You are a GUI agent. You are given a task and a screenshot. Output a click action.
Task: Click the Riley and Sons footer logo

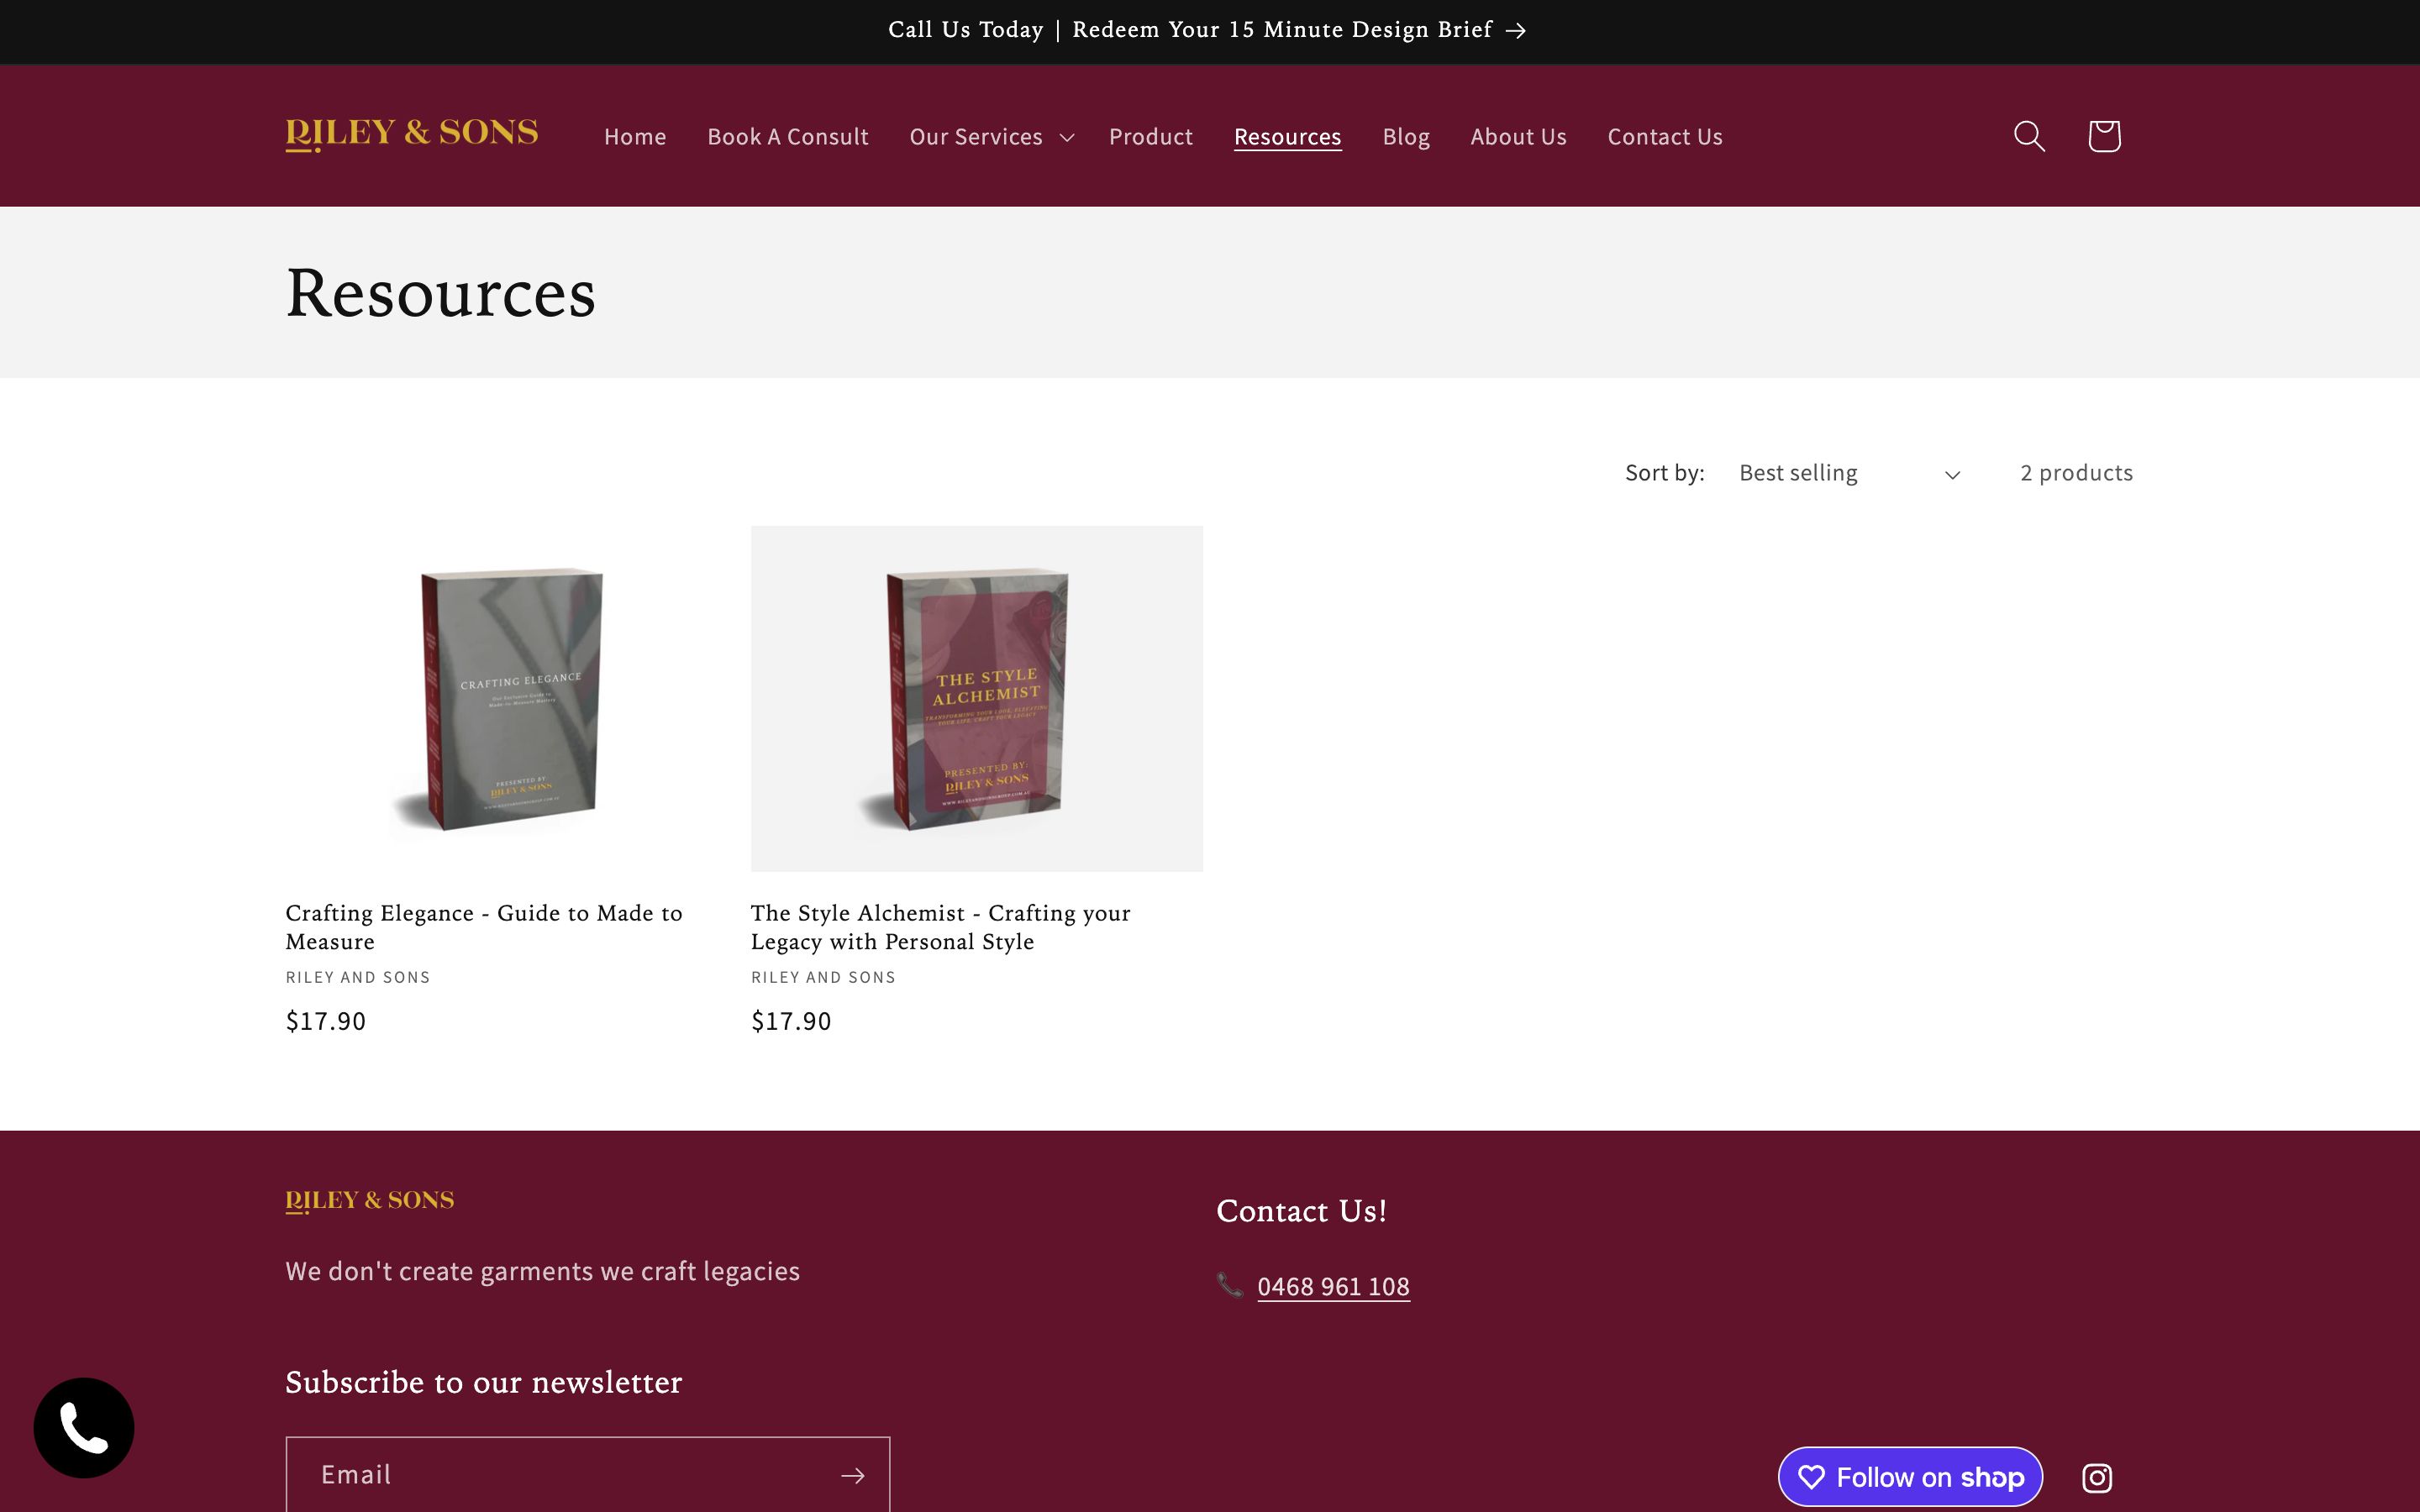pyautogui.click(x=370, y=1200)
